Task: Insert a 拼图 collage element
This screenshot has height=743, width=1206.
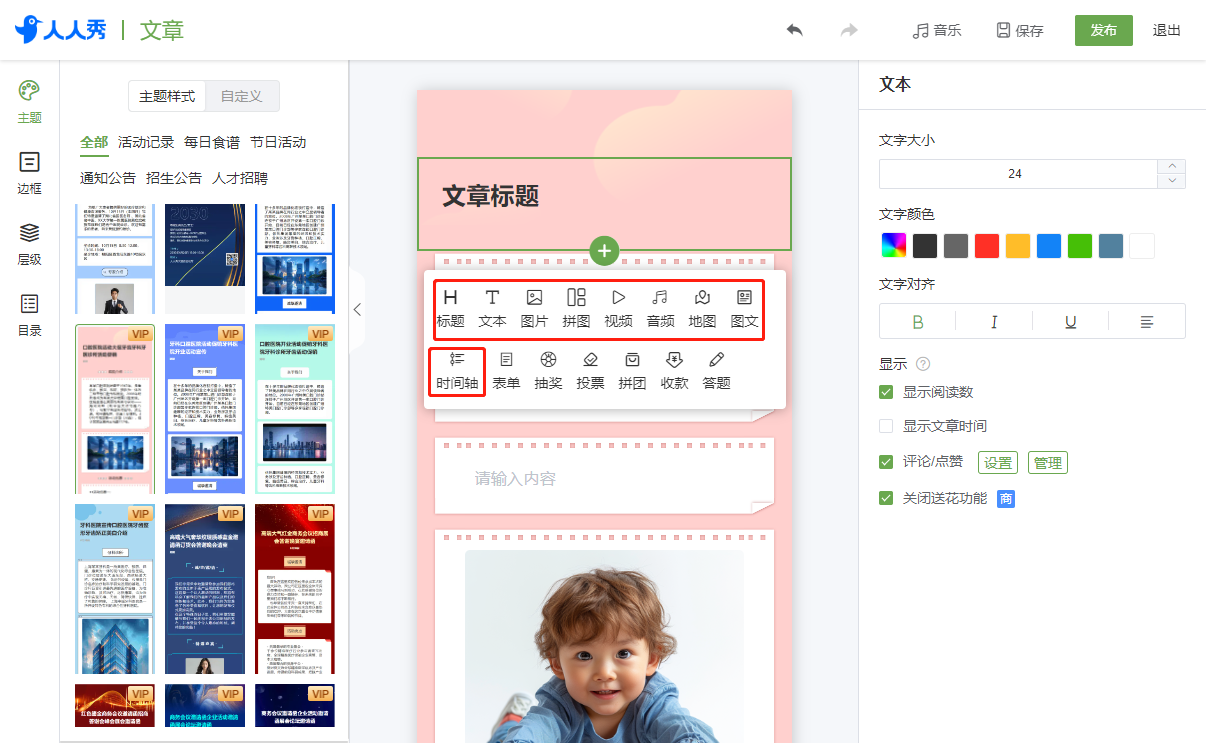Action: click(x=576, y=308)
